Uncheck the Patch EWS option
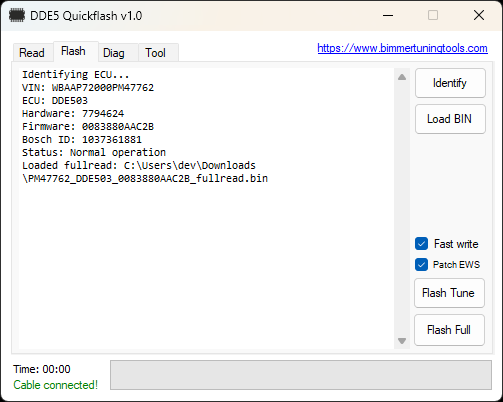 click(421, 265)
